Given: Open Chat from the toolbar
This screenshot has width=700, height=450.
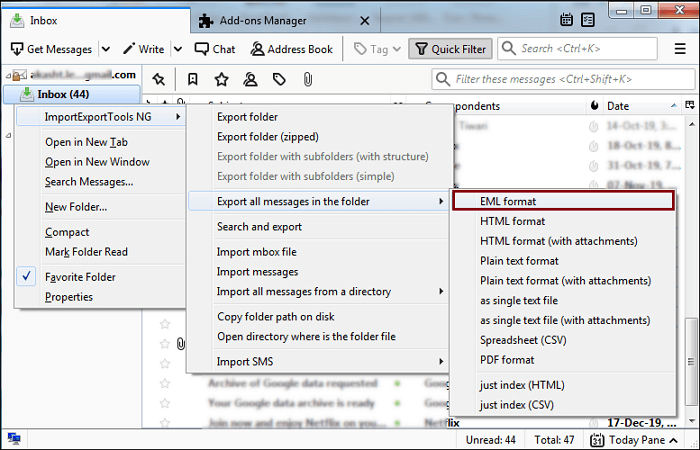Looking at the screenshot, I should click(215, 49).
